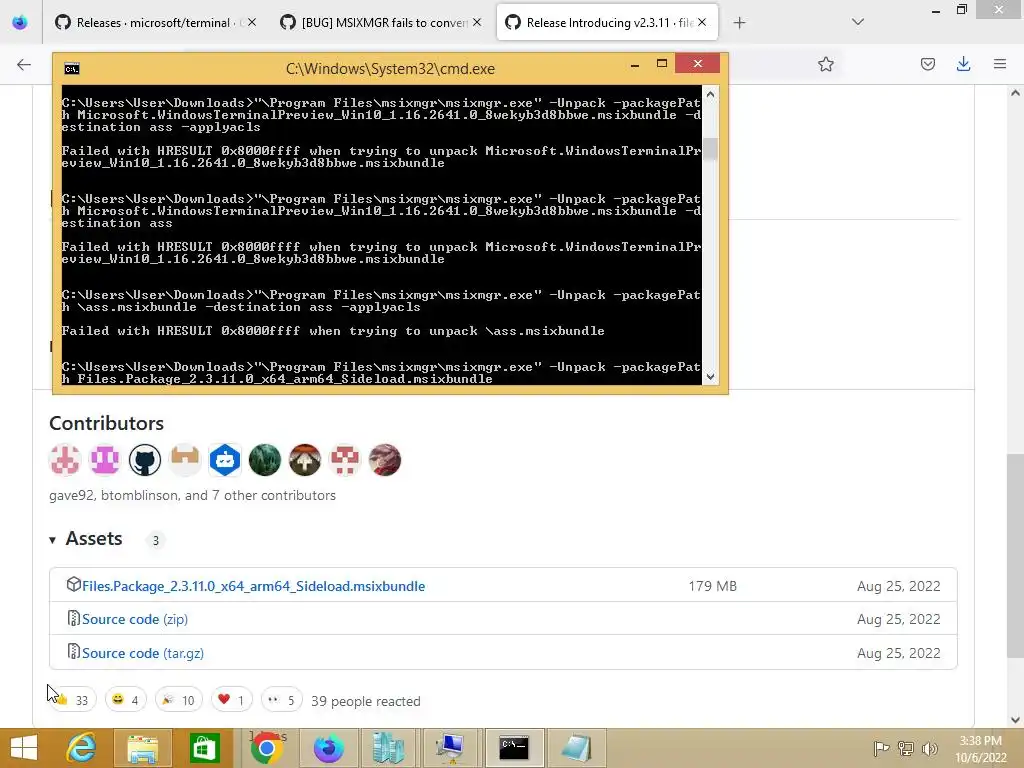The image size is (1024, 768).
Task: Download Source code (tar.gz)
Action: tap(143, 653)
